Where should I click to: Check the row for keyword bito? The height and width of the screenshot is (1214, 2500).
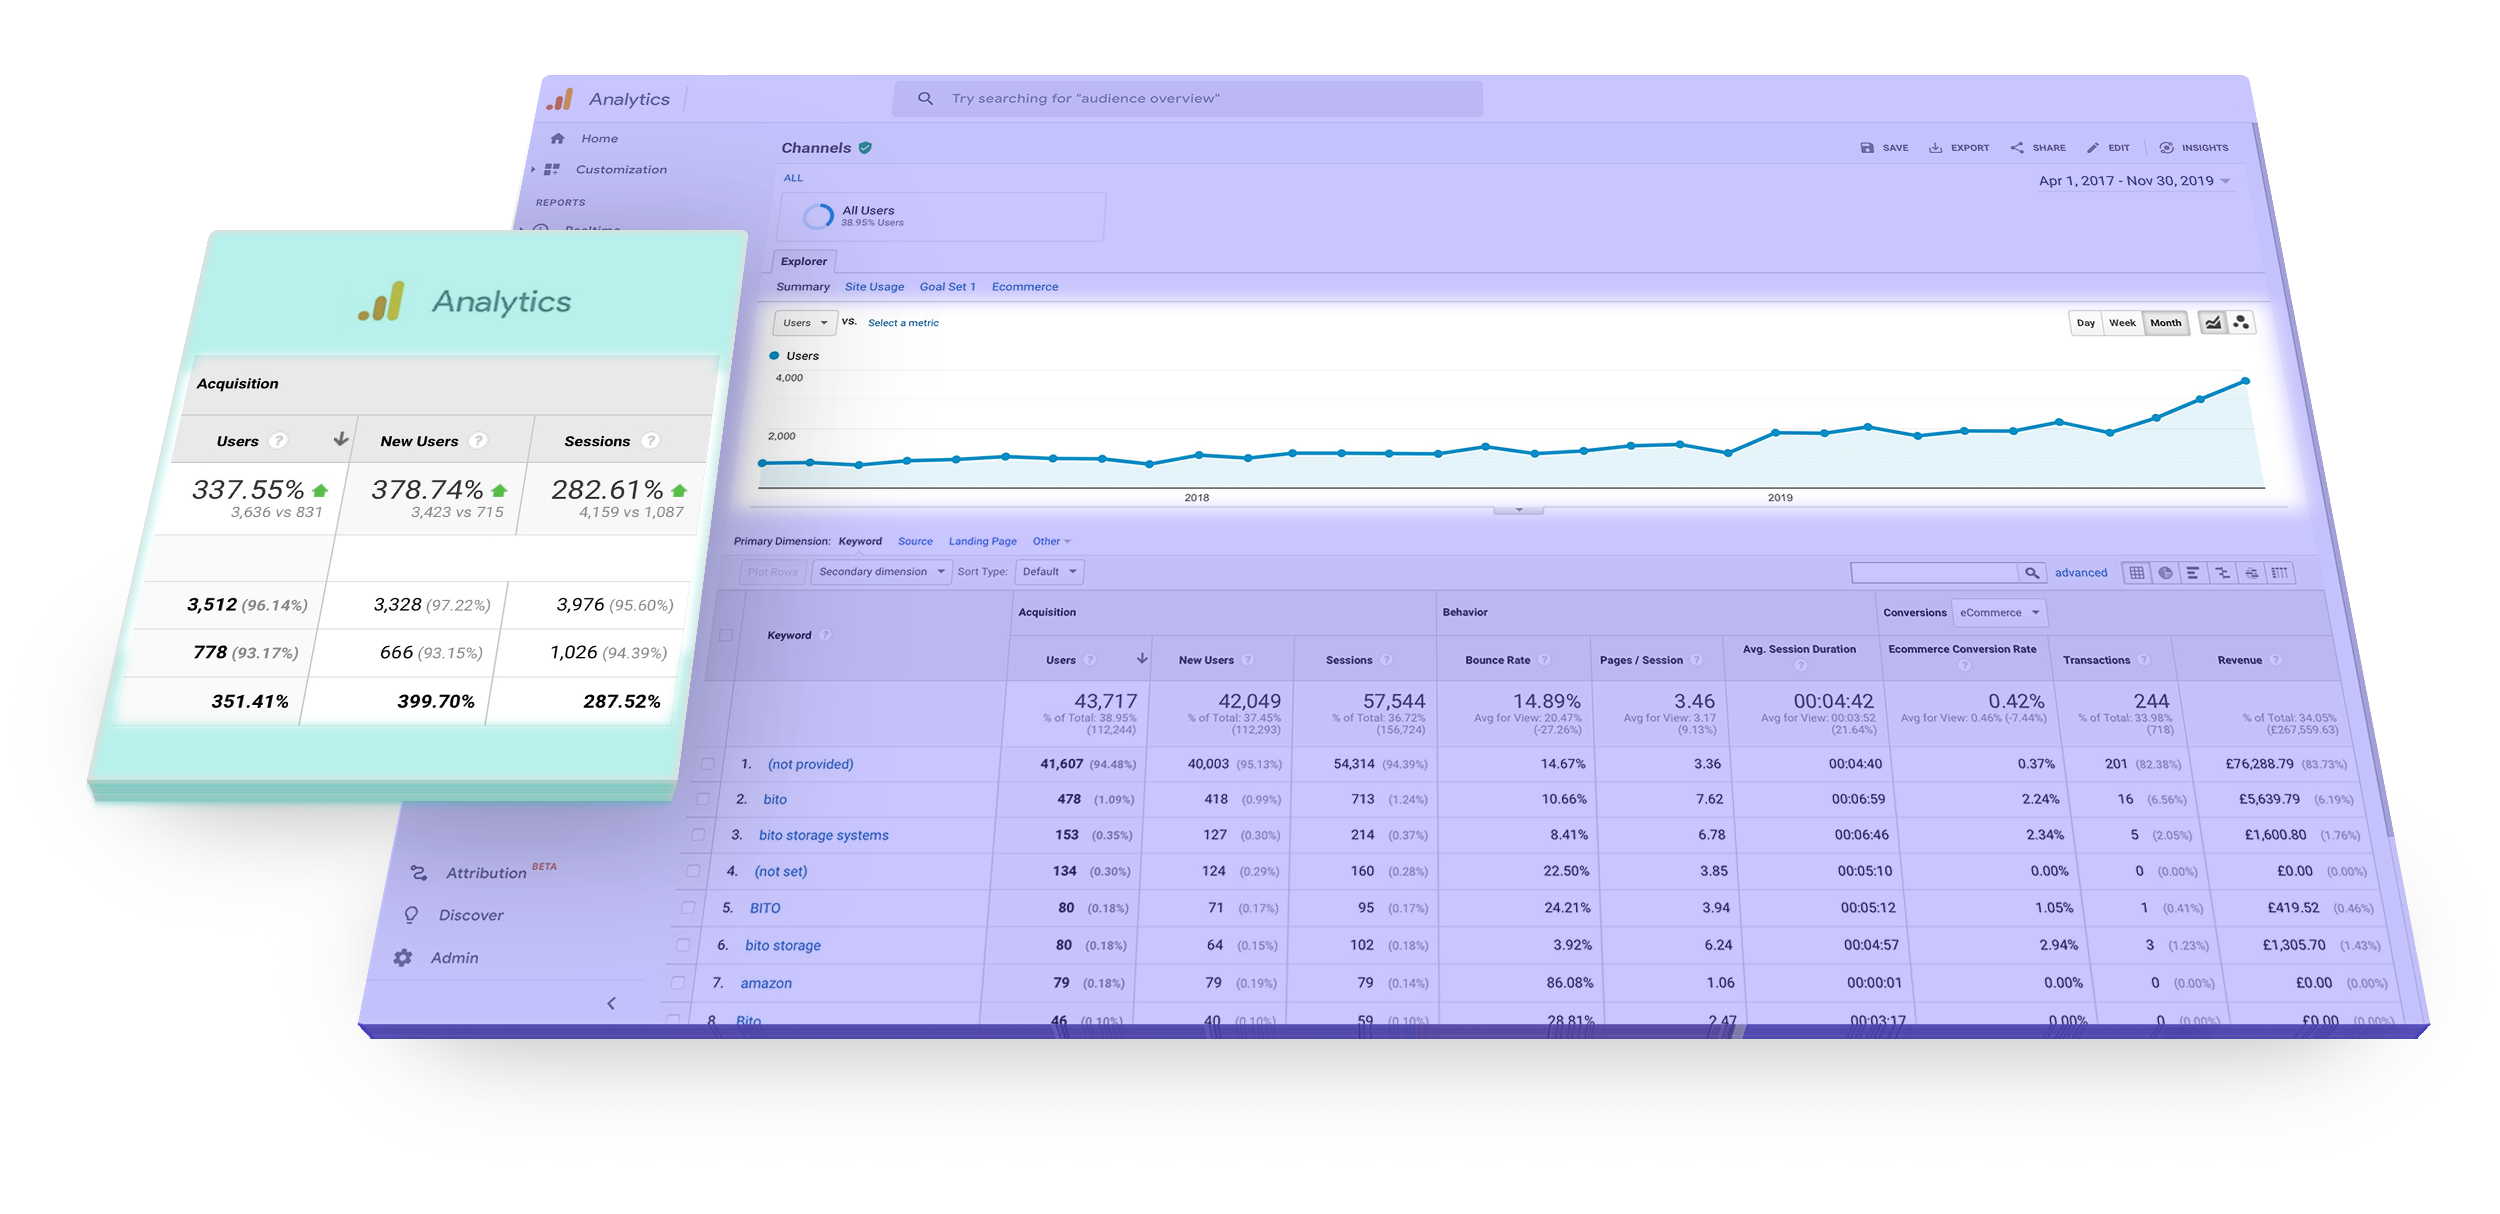tap(703, 799)
